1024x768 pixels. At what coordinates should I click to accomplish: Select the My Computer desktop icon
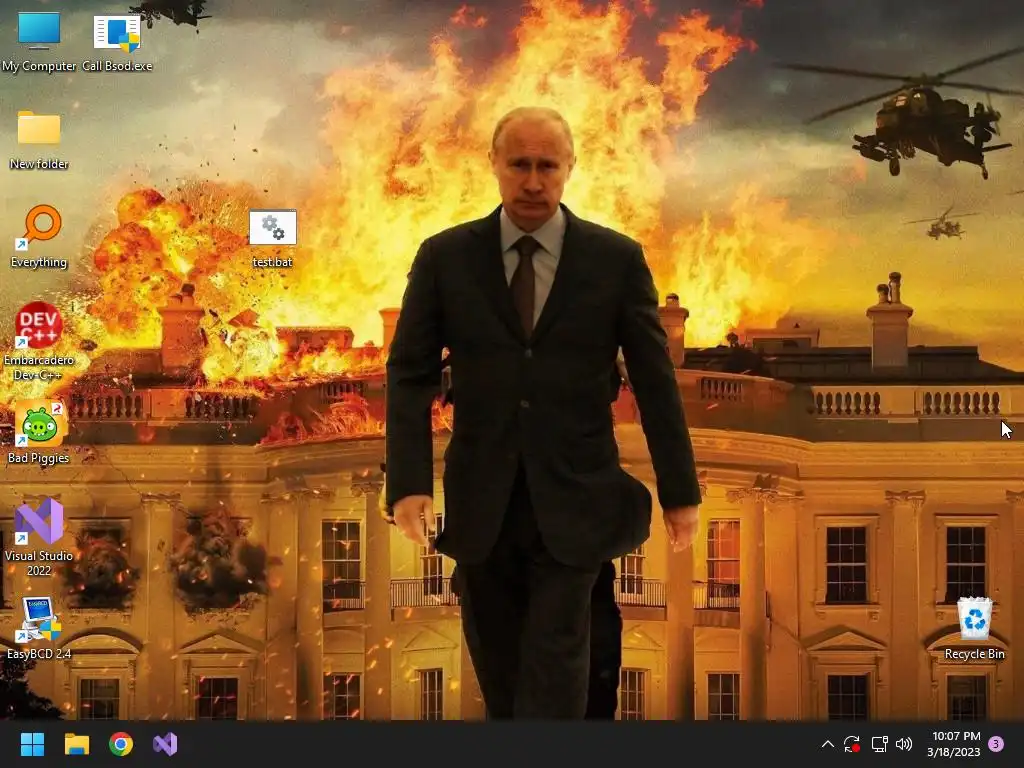(39, 42)
